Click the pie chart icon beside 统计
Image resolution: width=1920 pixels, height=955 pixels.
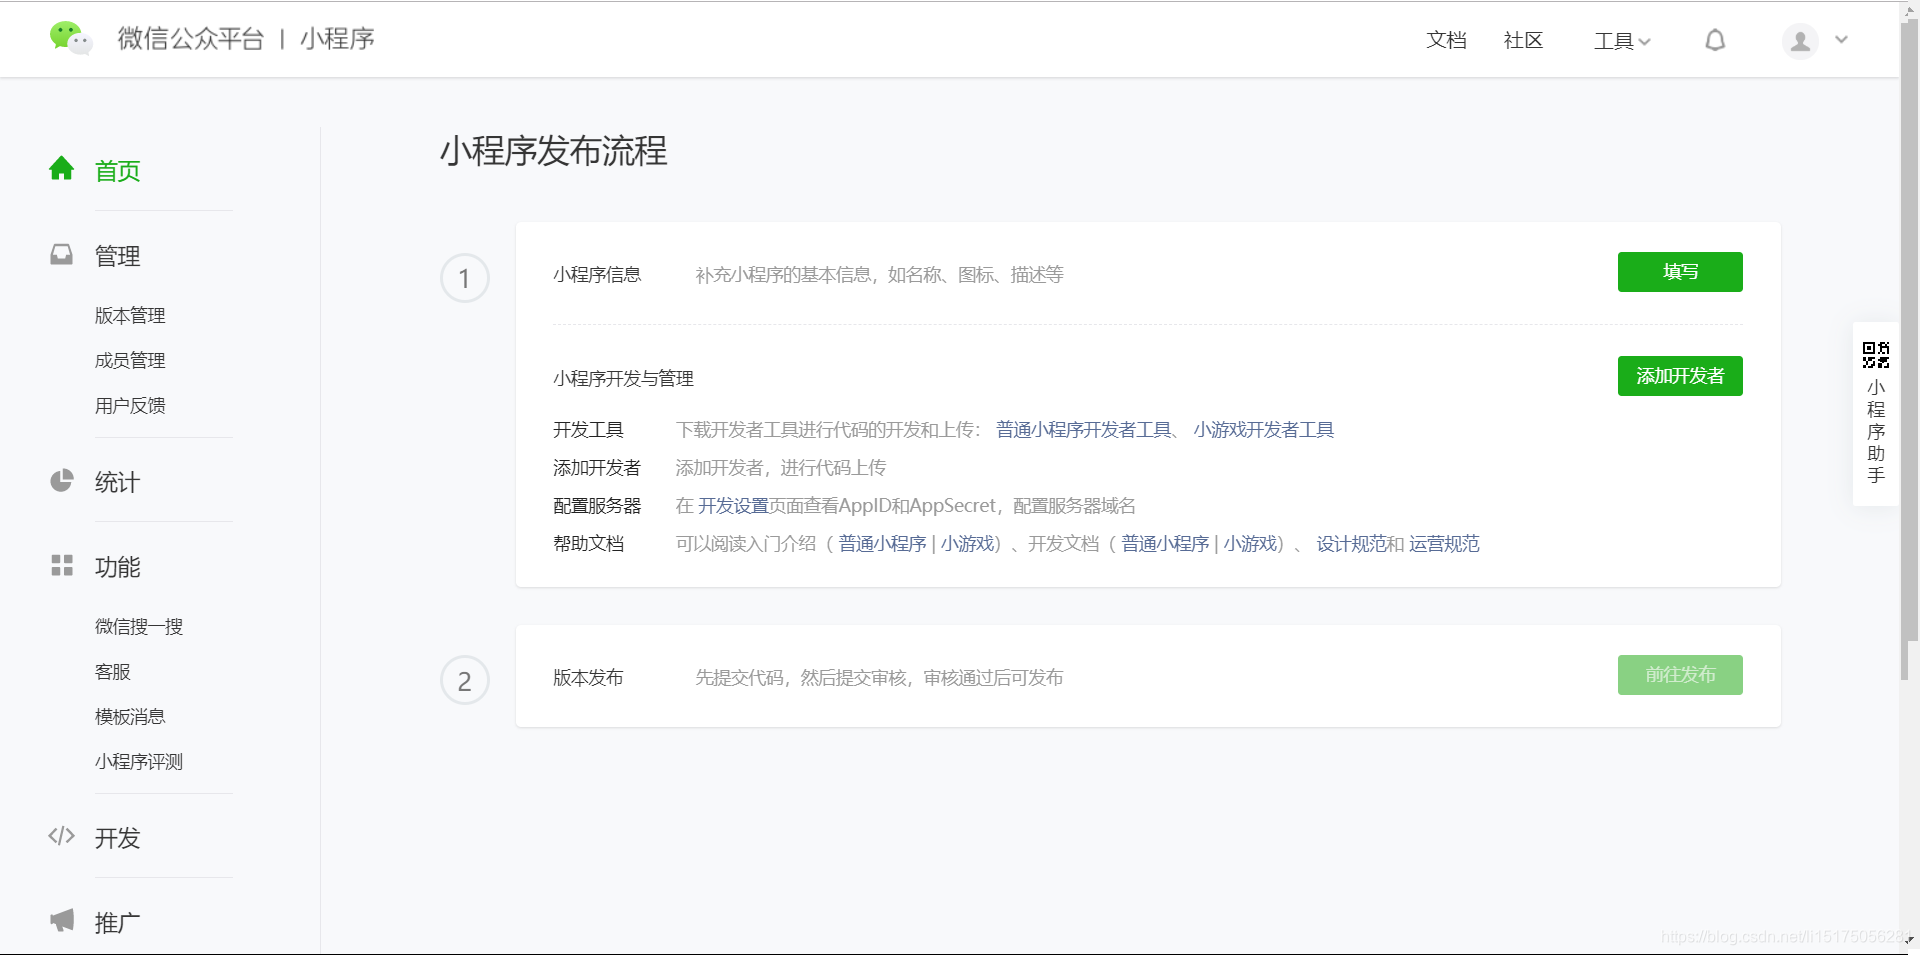pos(62,481)
